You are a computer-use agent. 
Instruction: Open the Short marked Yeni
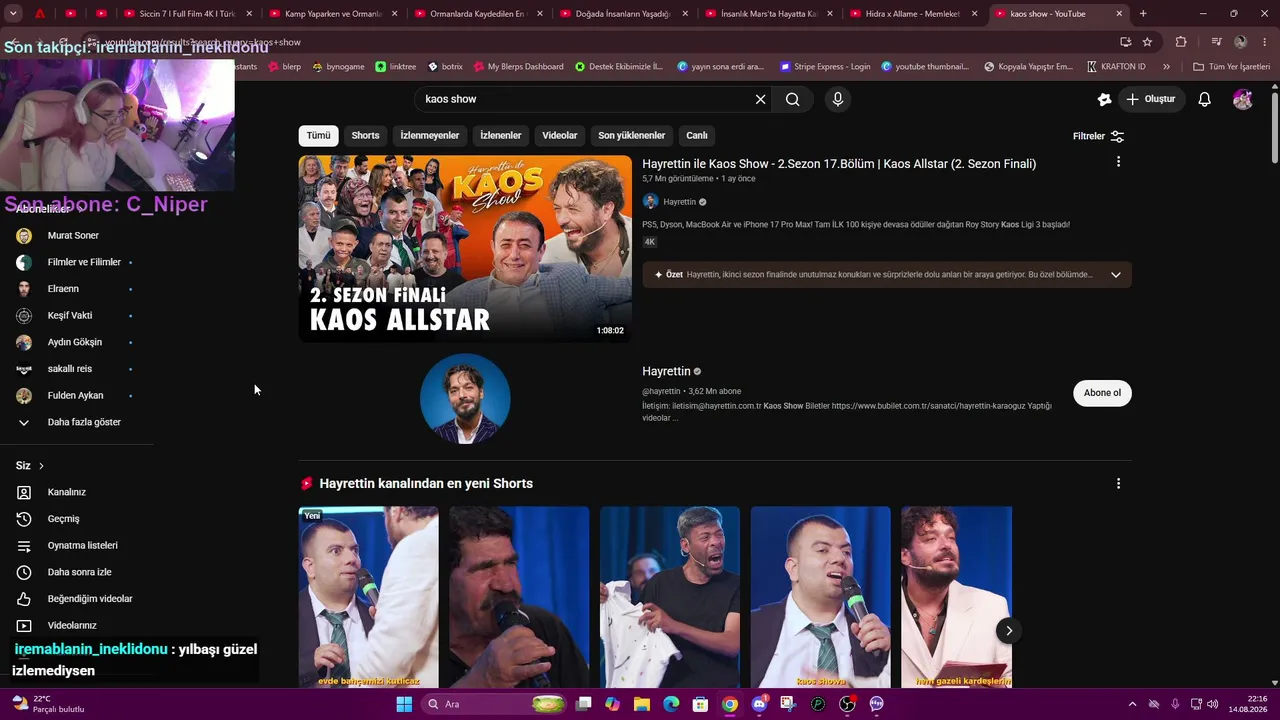tap(368, 597)
